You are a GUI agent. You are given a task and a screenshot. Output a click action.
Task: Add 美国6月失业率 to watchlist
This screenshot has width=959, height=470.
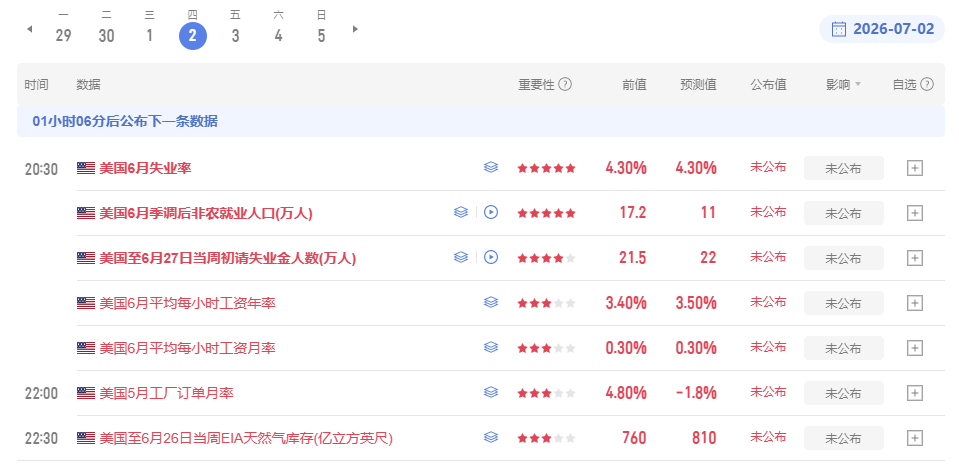(914, 168)
